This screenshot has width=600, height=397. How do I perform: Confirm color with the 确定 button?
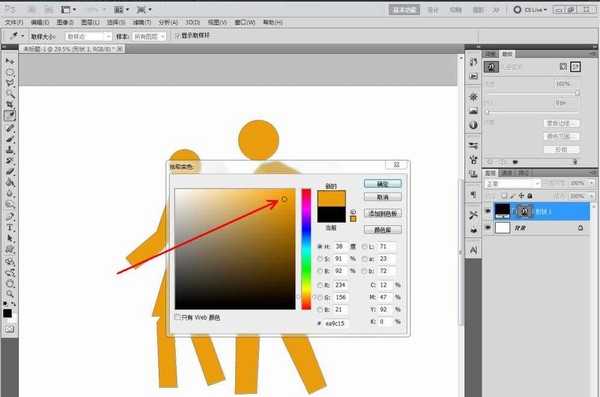(x=383, y=184)
